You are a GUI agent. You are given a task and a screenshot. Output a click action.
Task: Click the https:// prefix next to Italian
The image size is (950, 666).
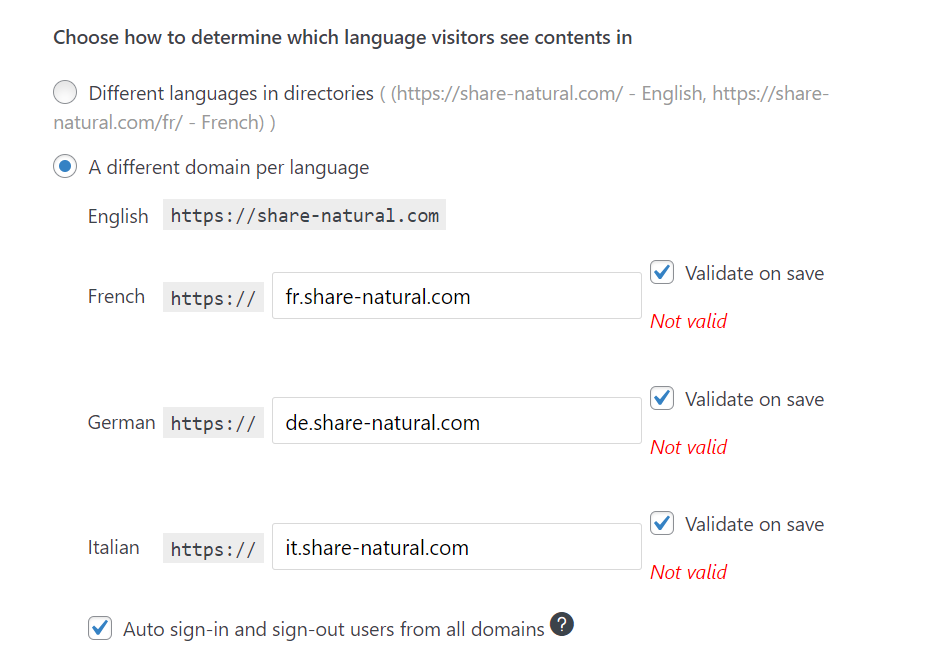(x=213, y=549)
